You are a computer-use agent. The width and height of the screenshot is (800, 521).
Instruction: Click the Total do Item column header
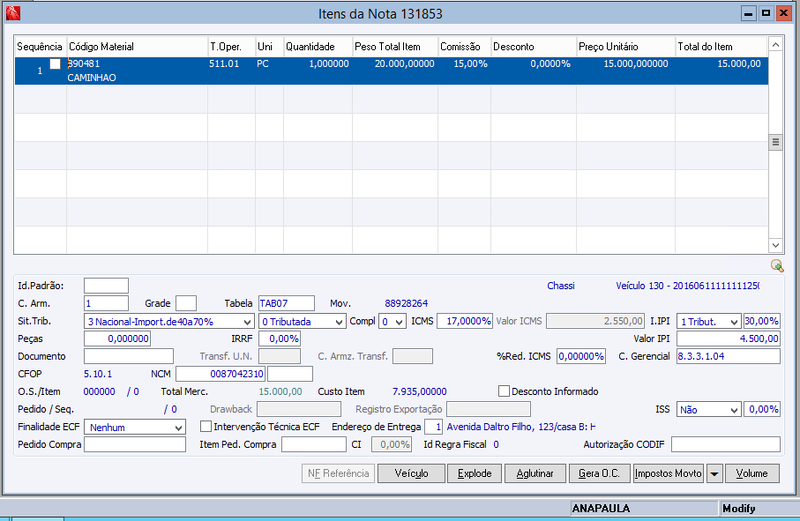tap(721, 46)
